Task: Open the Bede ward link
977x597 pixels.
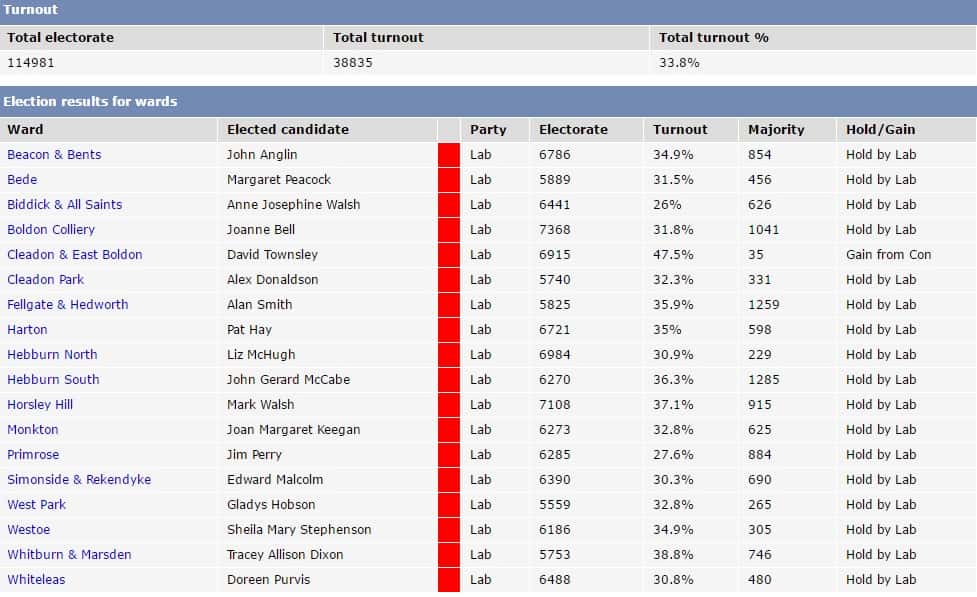Action: (22, 179)
